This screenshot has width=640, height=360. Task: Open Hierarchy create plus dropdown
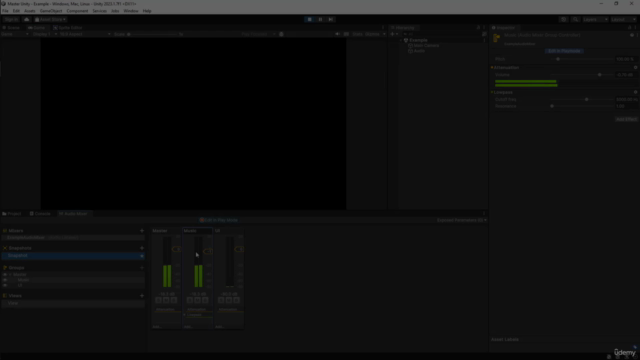[x=394, y=34]
